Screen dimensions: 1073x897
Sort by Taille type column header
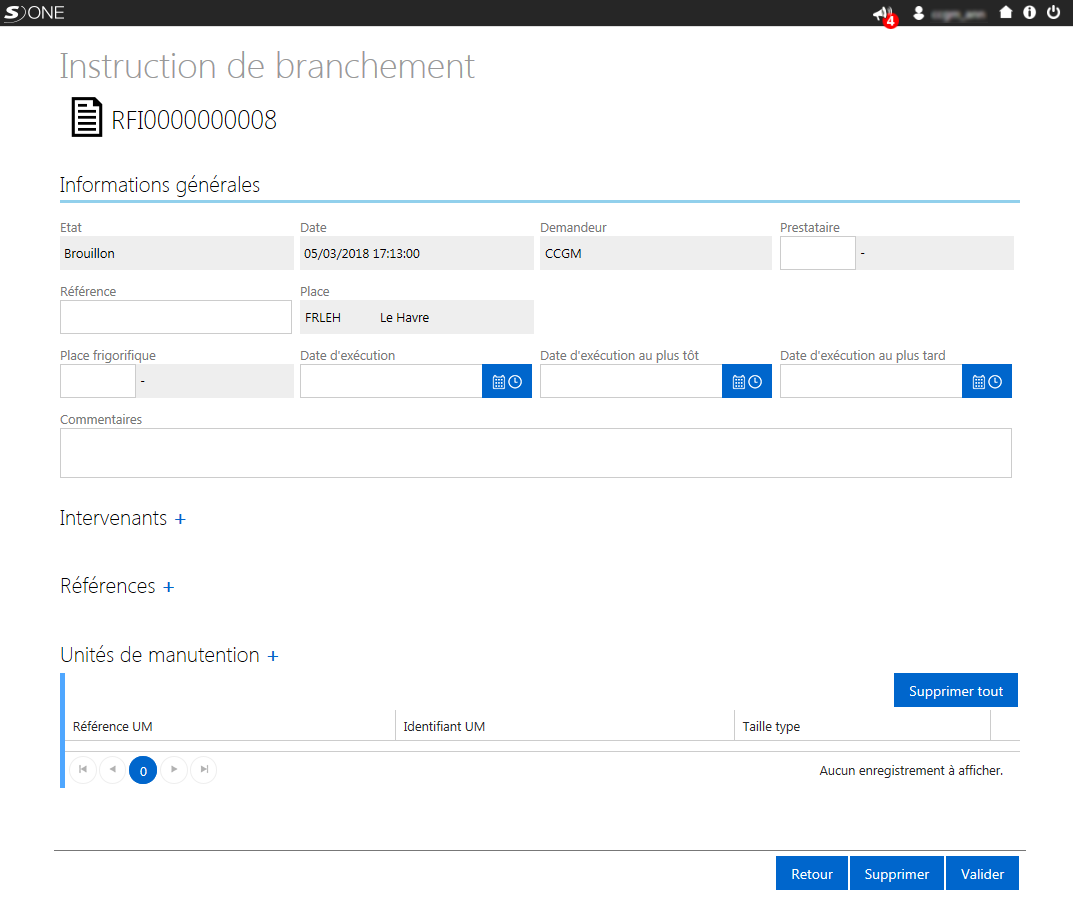pyautogui.click(x=771, y=727)
